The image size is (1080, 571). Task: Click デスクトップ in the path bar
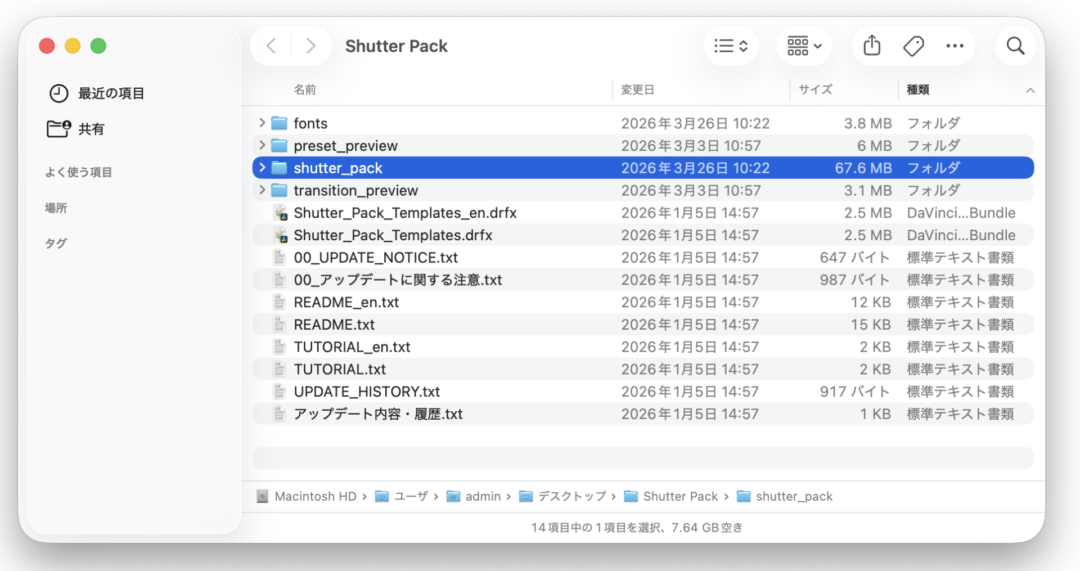[x=572, y=497]
